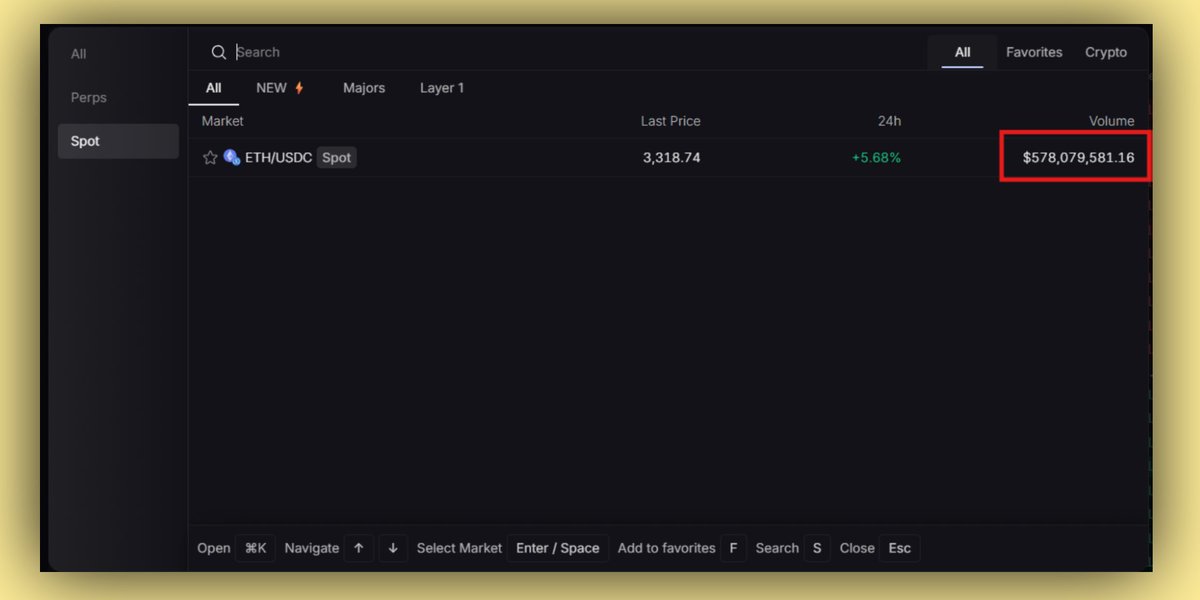Click the Open label in footer
1200x600 pixels.
pyautogui.click(x=214, y=548)
